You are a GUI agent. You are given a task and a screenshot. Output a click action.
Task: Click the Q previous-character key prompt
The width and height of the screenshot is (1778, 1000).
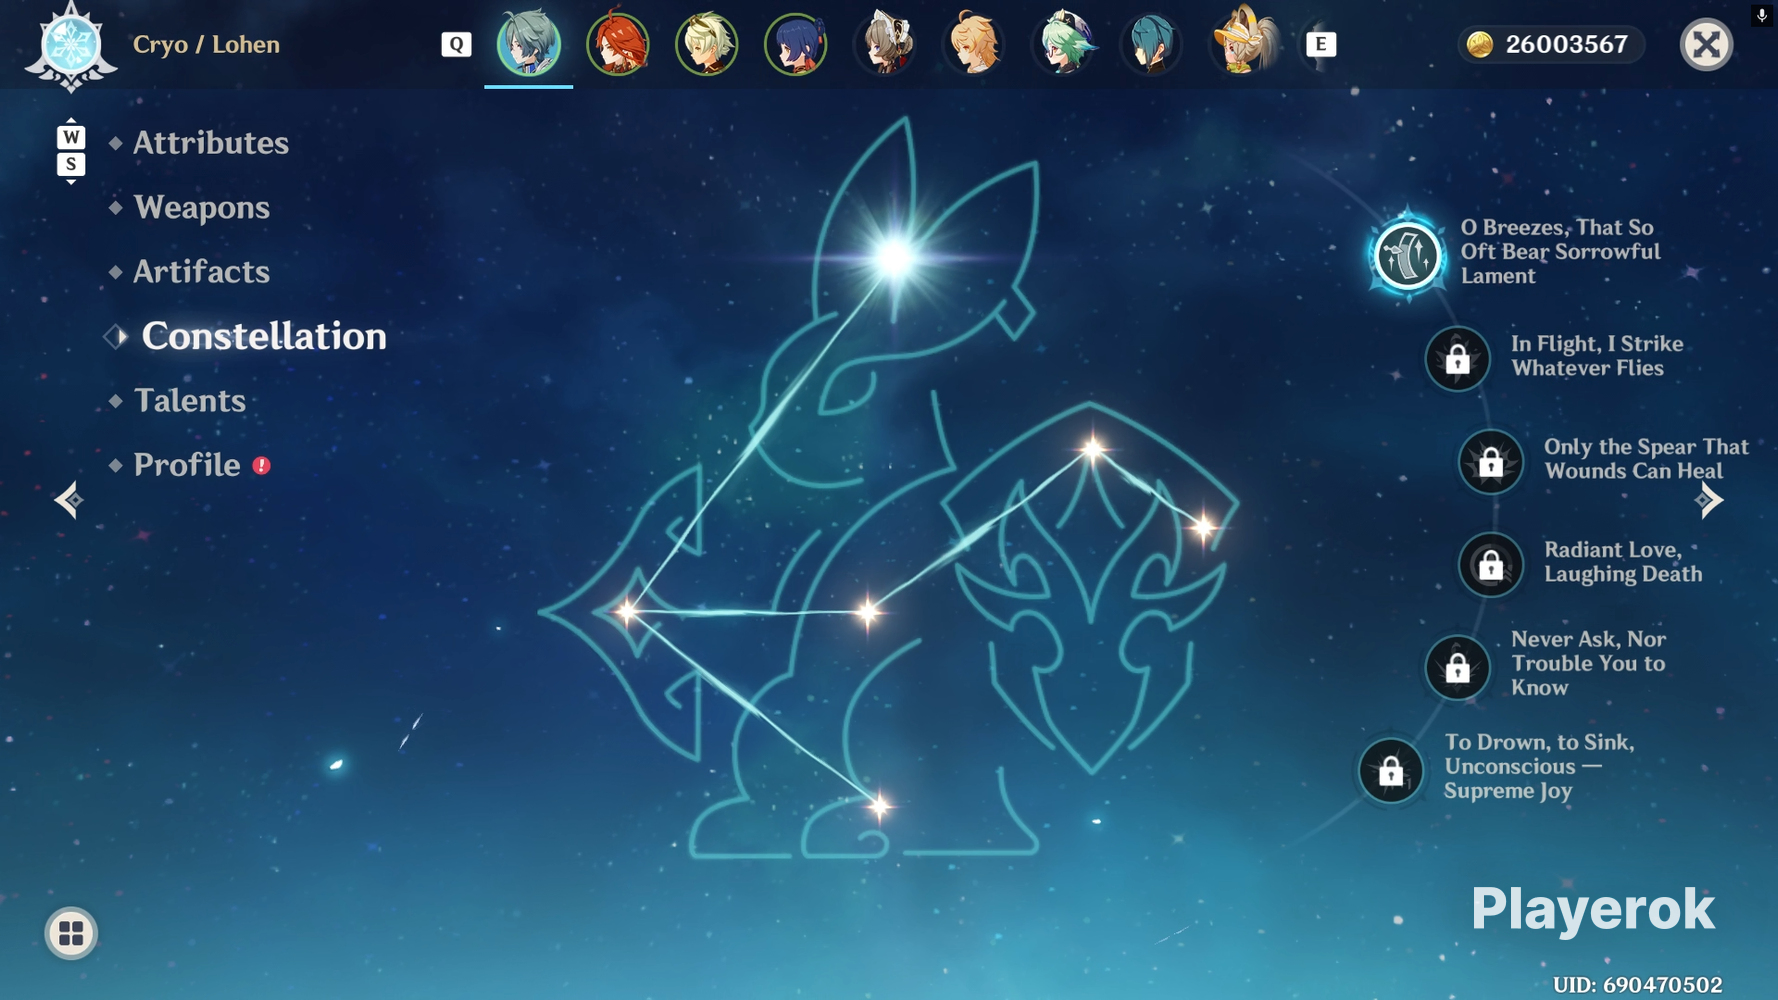click(456, 44)
